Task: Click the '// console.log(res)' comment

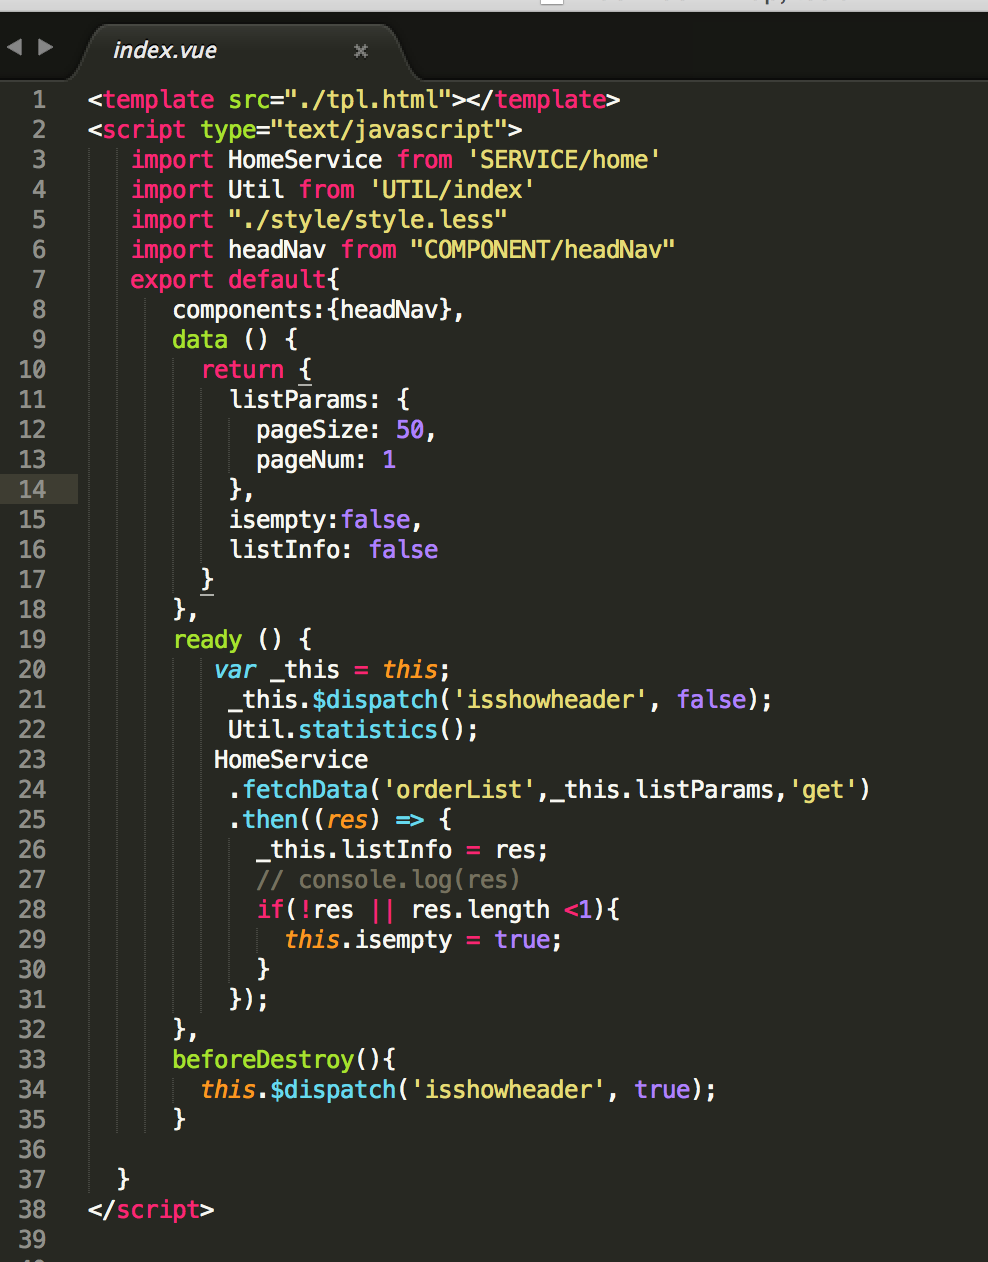Action: pyautogui.click(x=388, y=879)
